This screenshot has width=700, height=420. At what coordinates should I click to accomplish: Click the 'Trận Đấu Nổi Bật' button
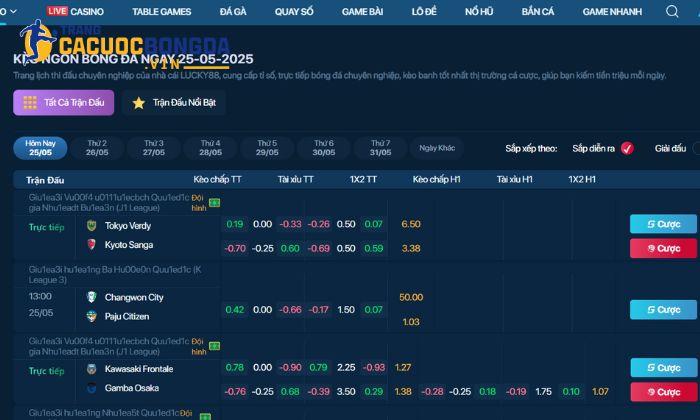[x=175, y=102]
